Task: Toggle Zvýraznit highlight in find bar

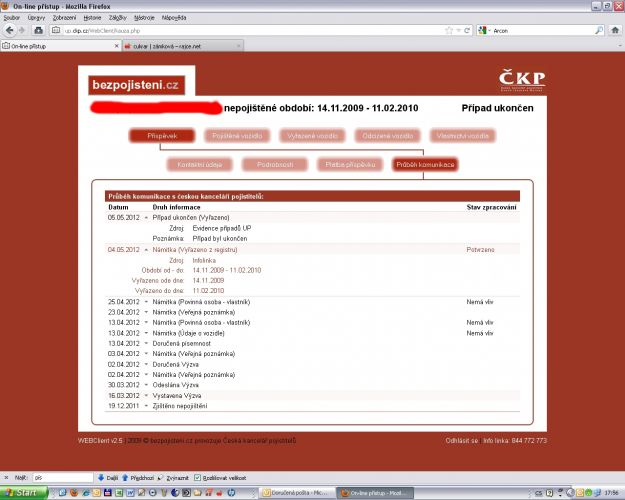Action: (173, 477)
